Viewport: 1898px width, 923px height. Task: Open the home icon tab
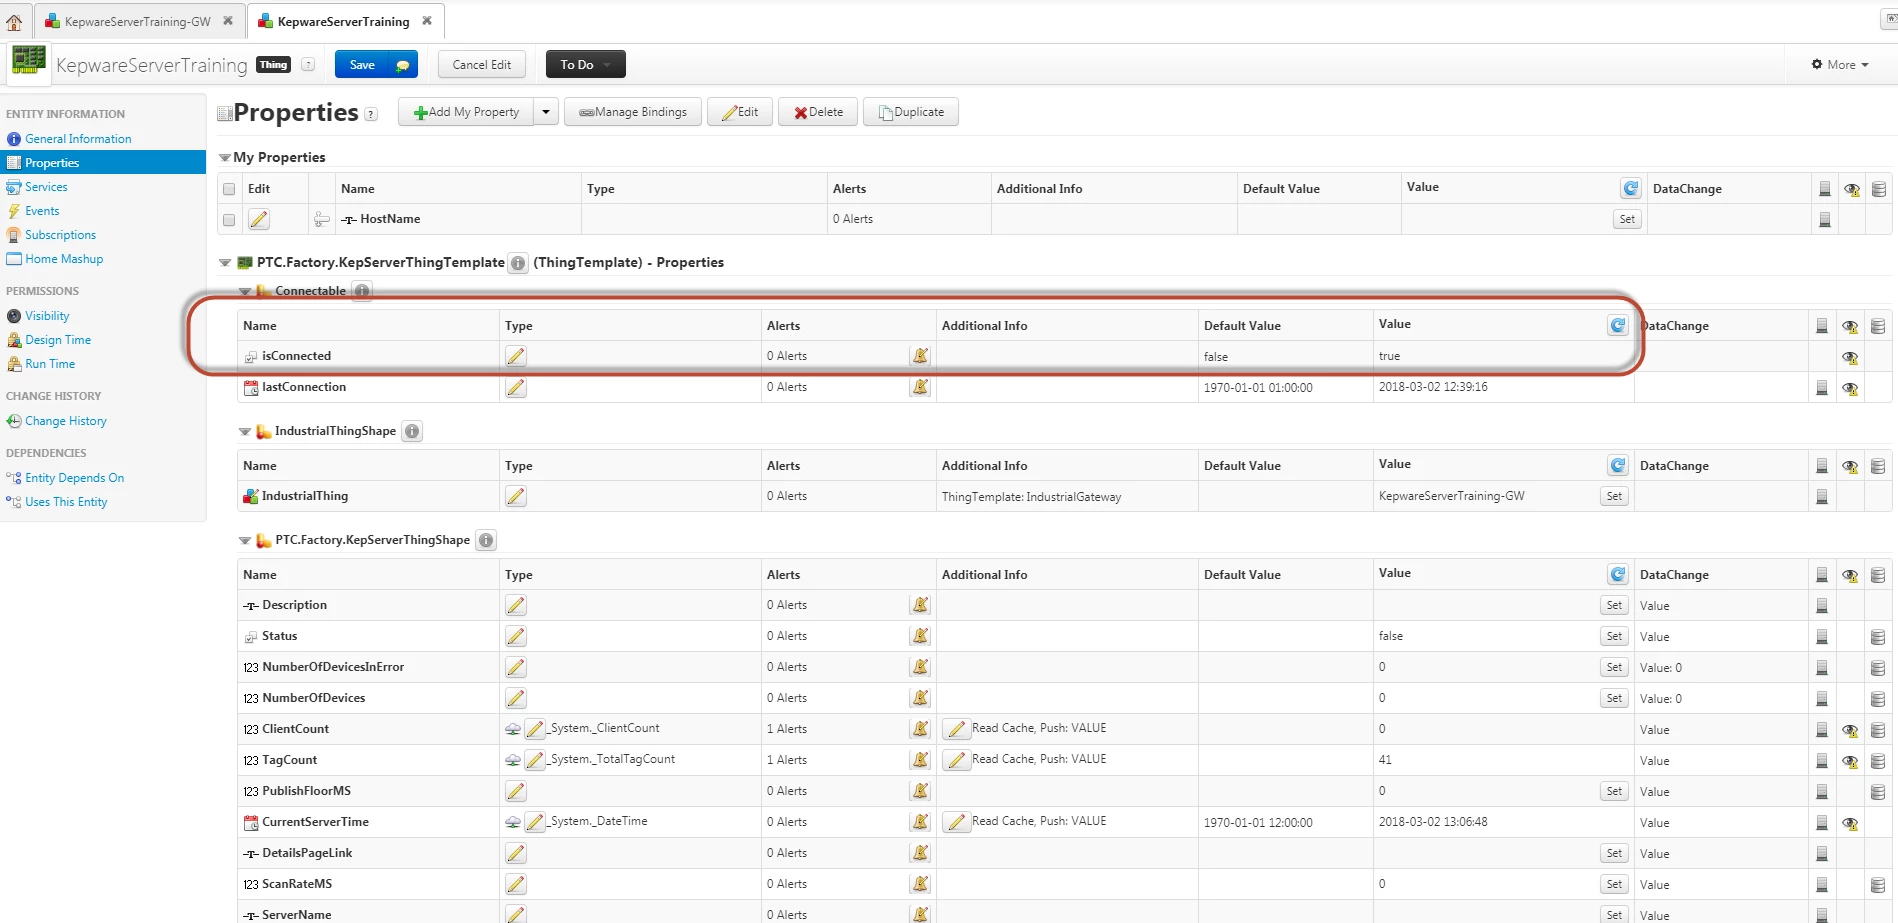[x=14, y=22]
